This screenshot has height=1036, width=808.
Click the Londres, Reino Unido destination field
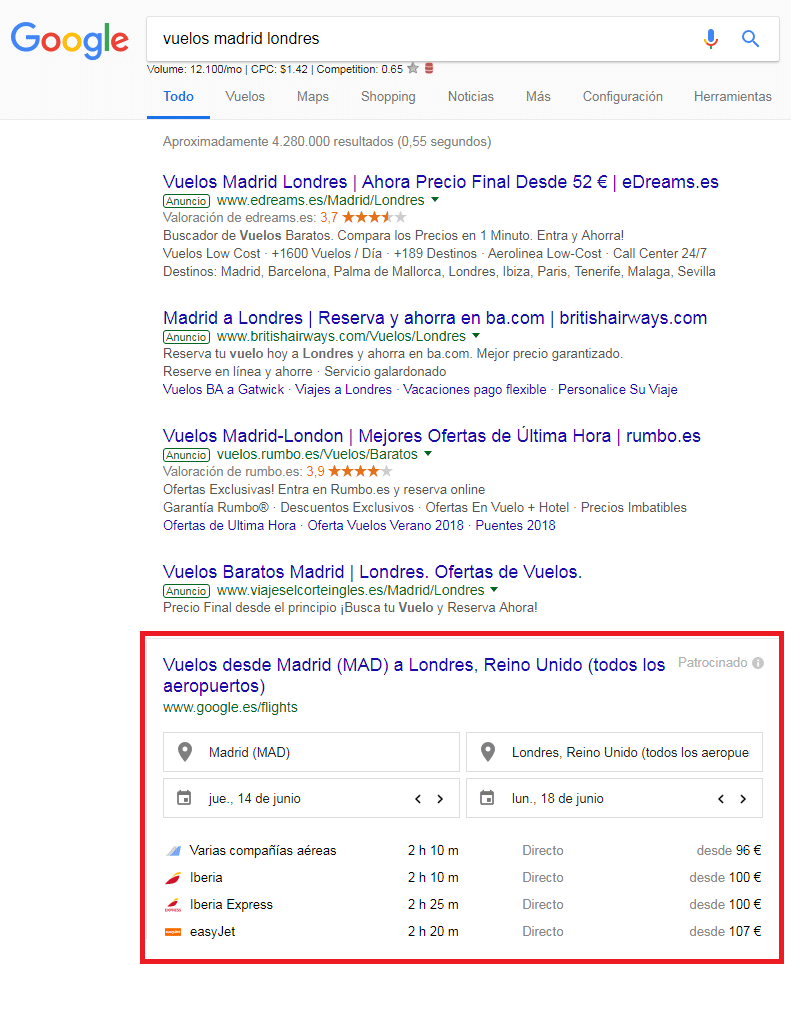(614, 752)
